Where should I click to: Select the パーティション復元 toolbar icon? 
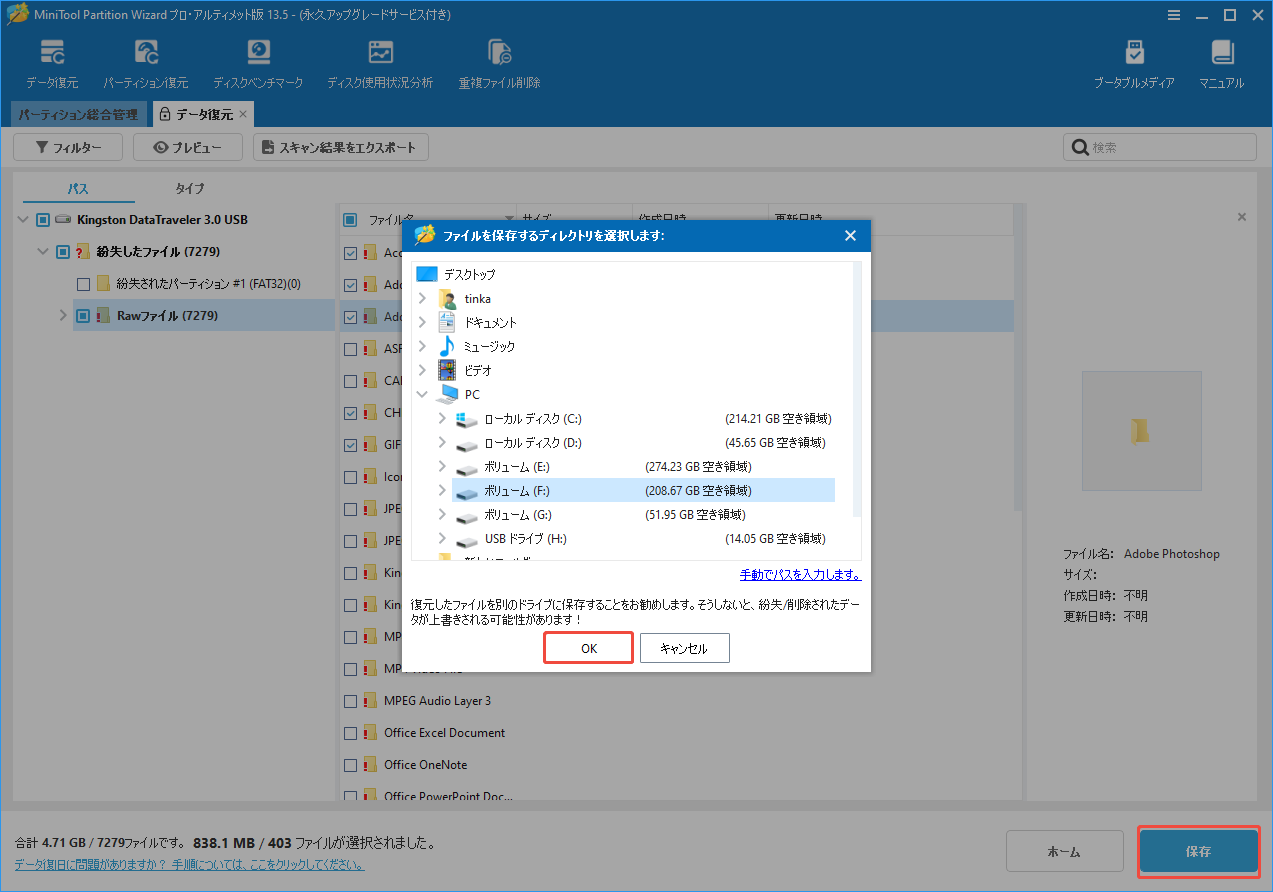point(146,61)
